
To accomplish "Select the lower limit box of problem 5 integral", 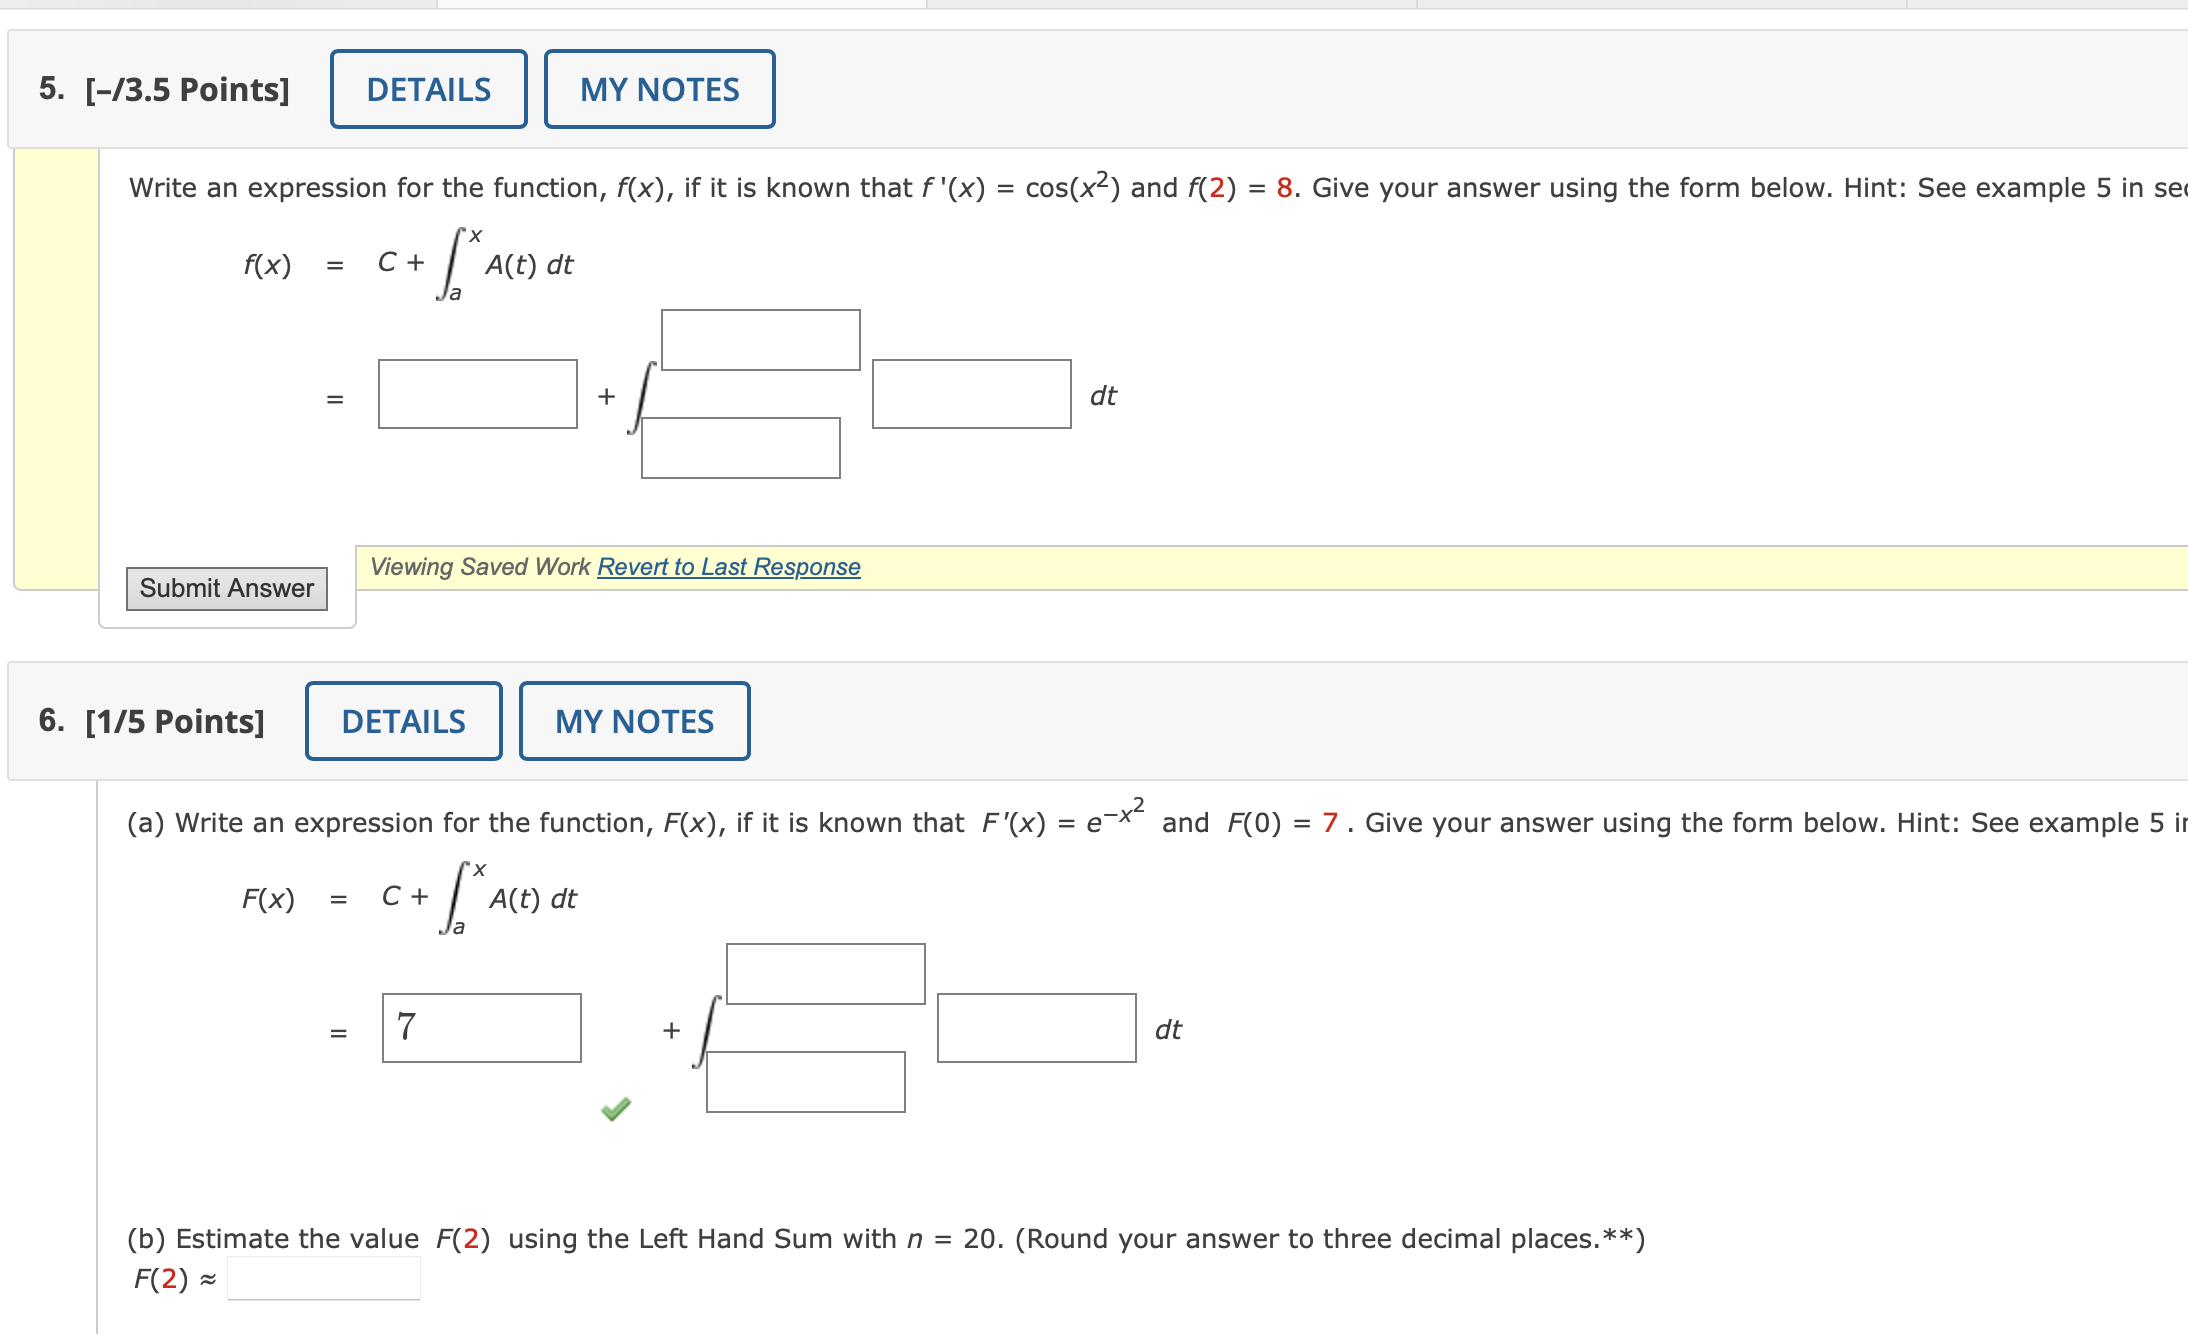I will tap(741, 450).
